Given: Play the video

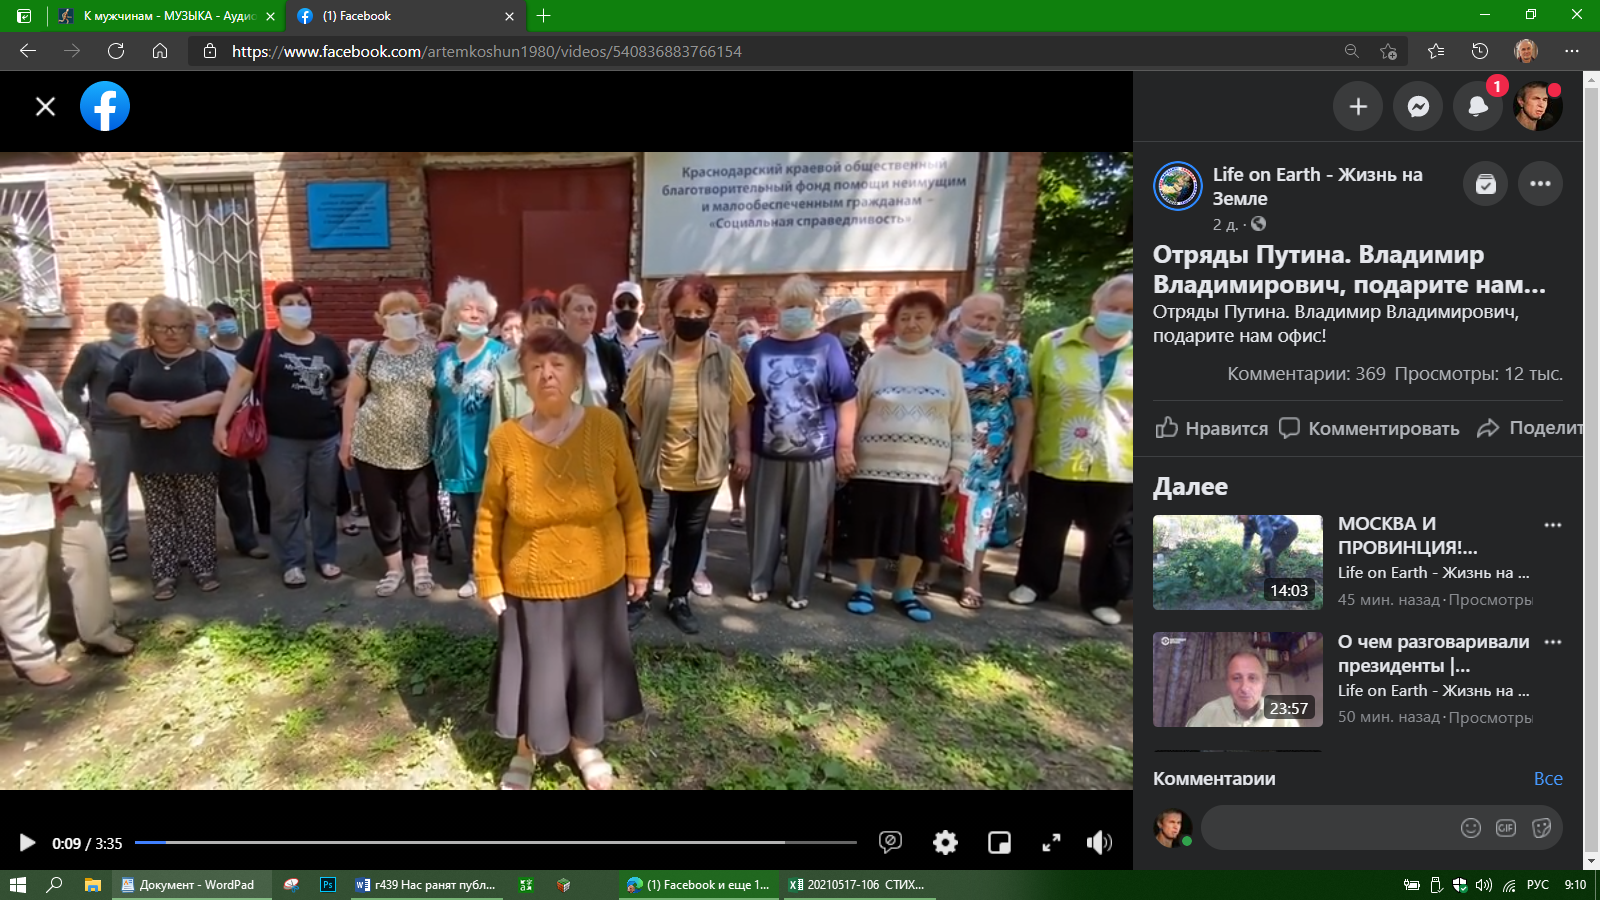Looking at the screenshot, I should click(x=27, y=843).
